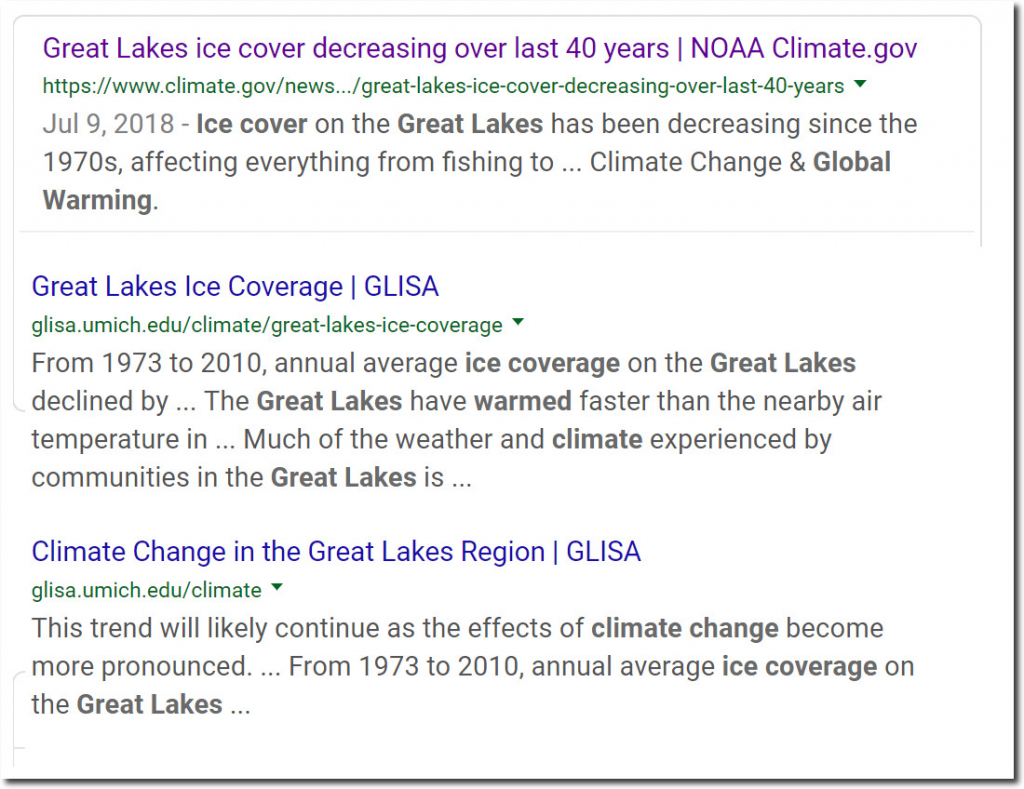Expand the arrow beside the great-lakes-ice-coverage URL

518,323
